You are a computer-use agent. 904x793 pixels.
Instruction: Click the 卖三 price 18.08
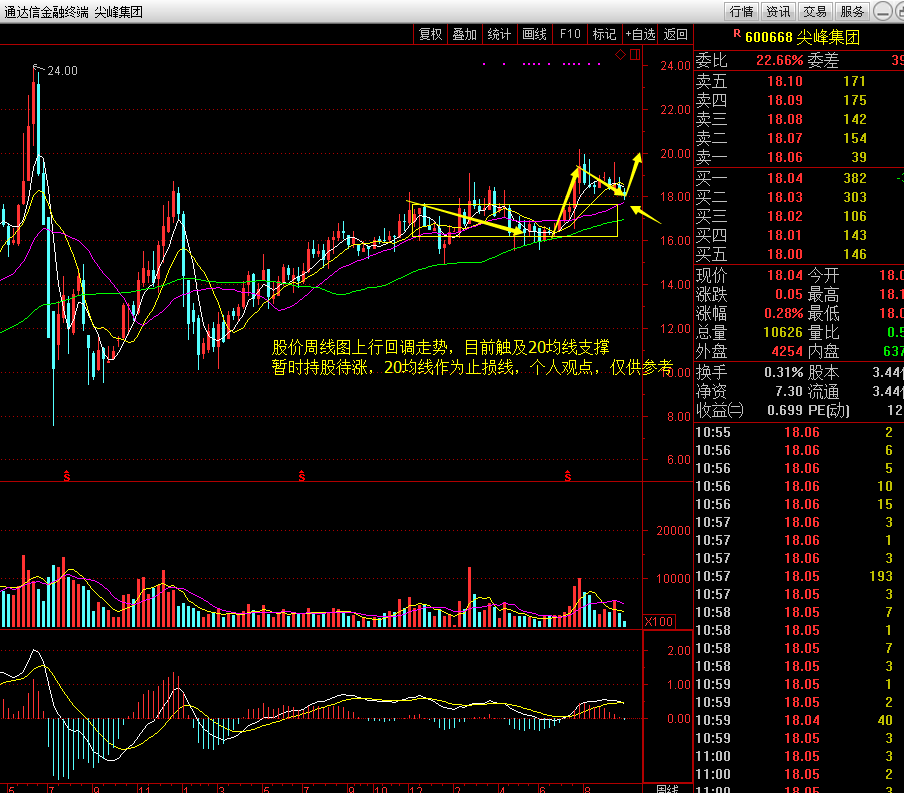point(785,119)
